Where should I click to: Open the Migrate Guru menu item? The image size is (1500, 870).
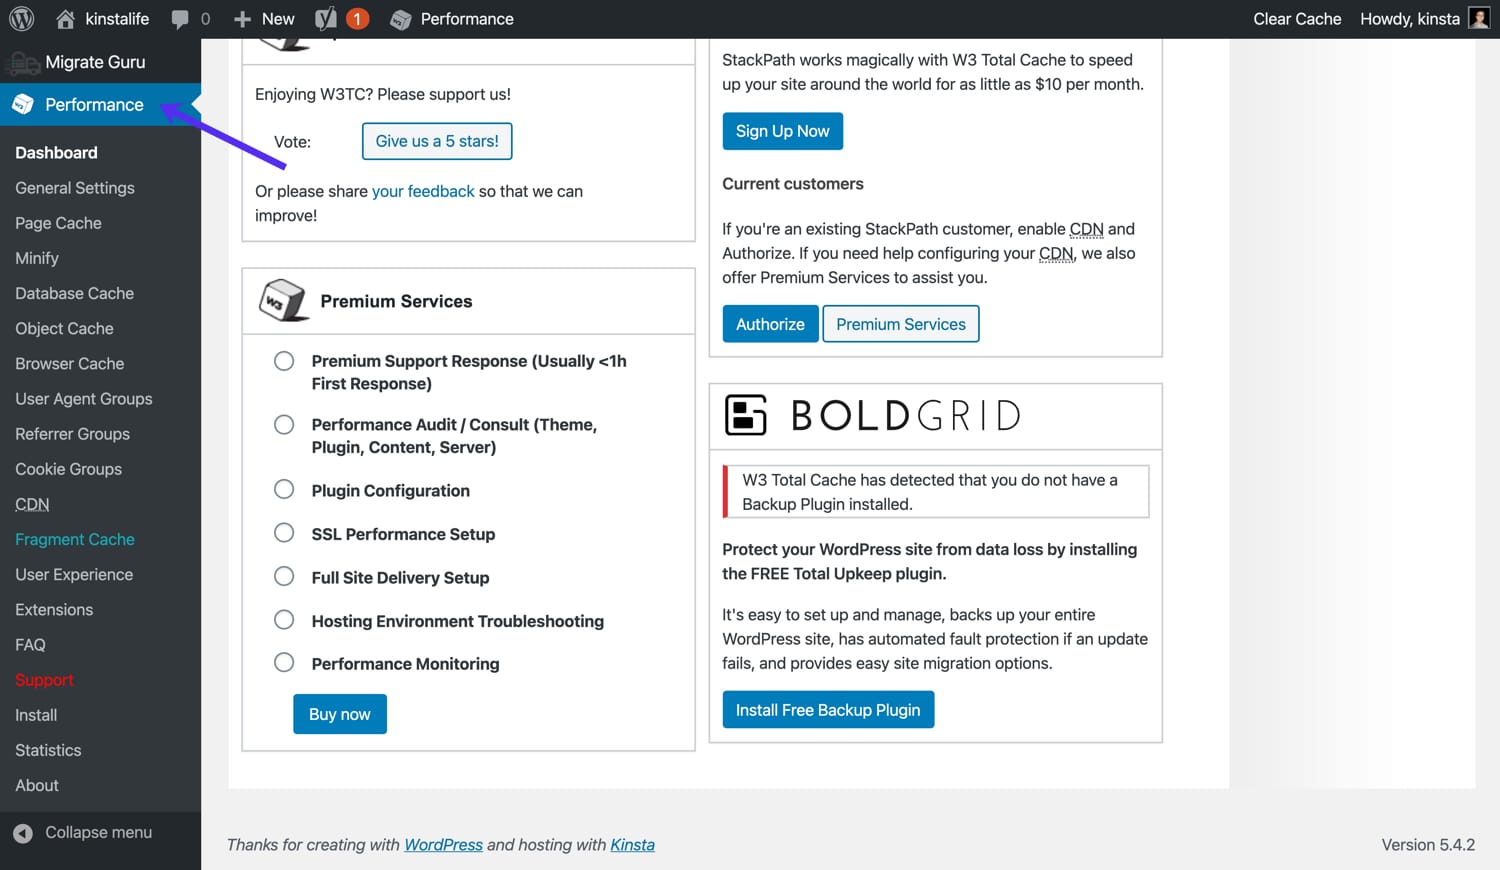[x=95, y=62]
